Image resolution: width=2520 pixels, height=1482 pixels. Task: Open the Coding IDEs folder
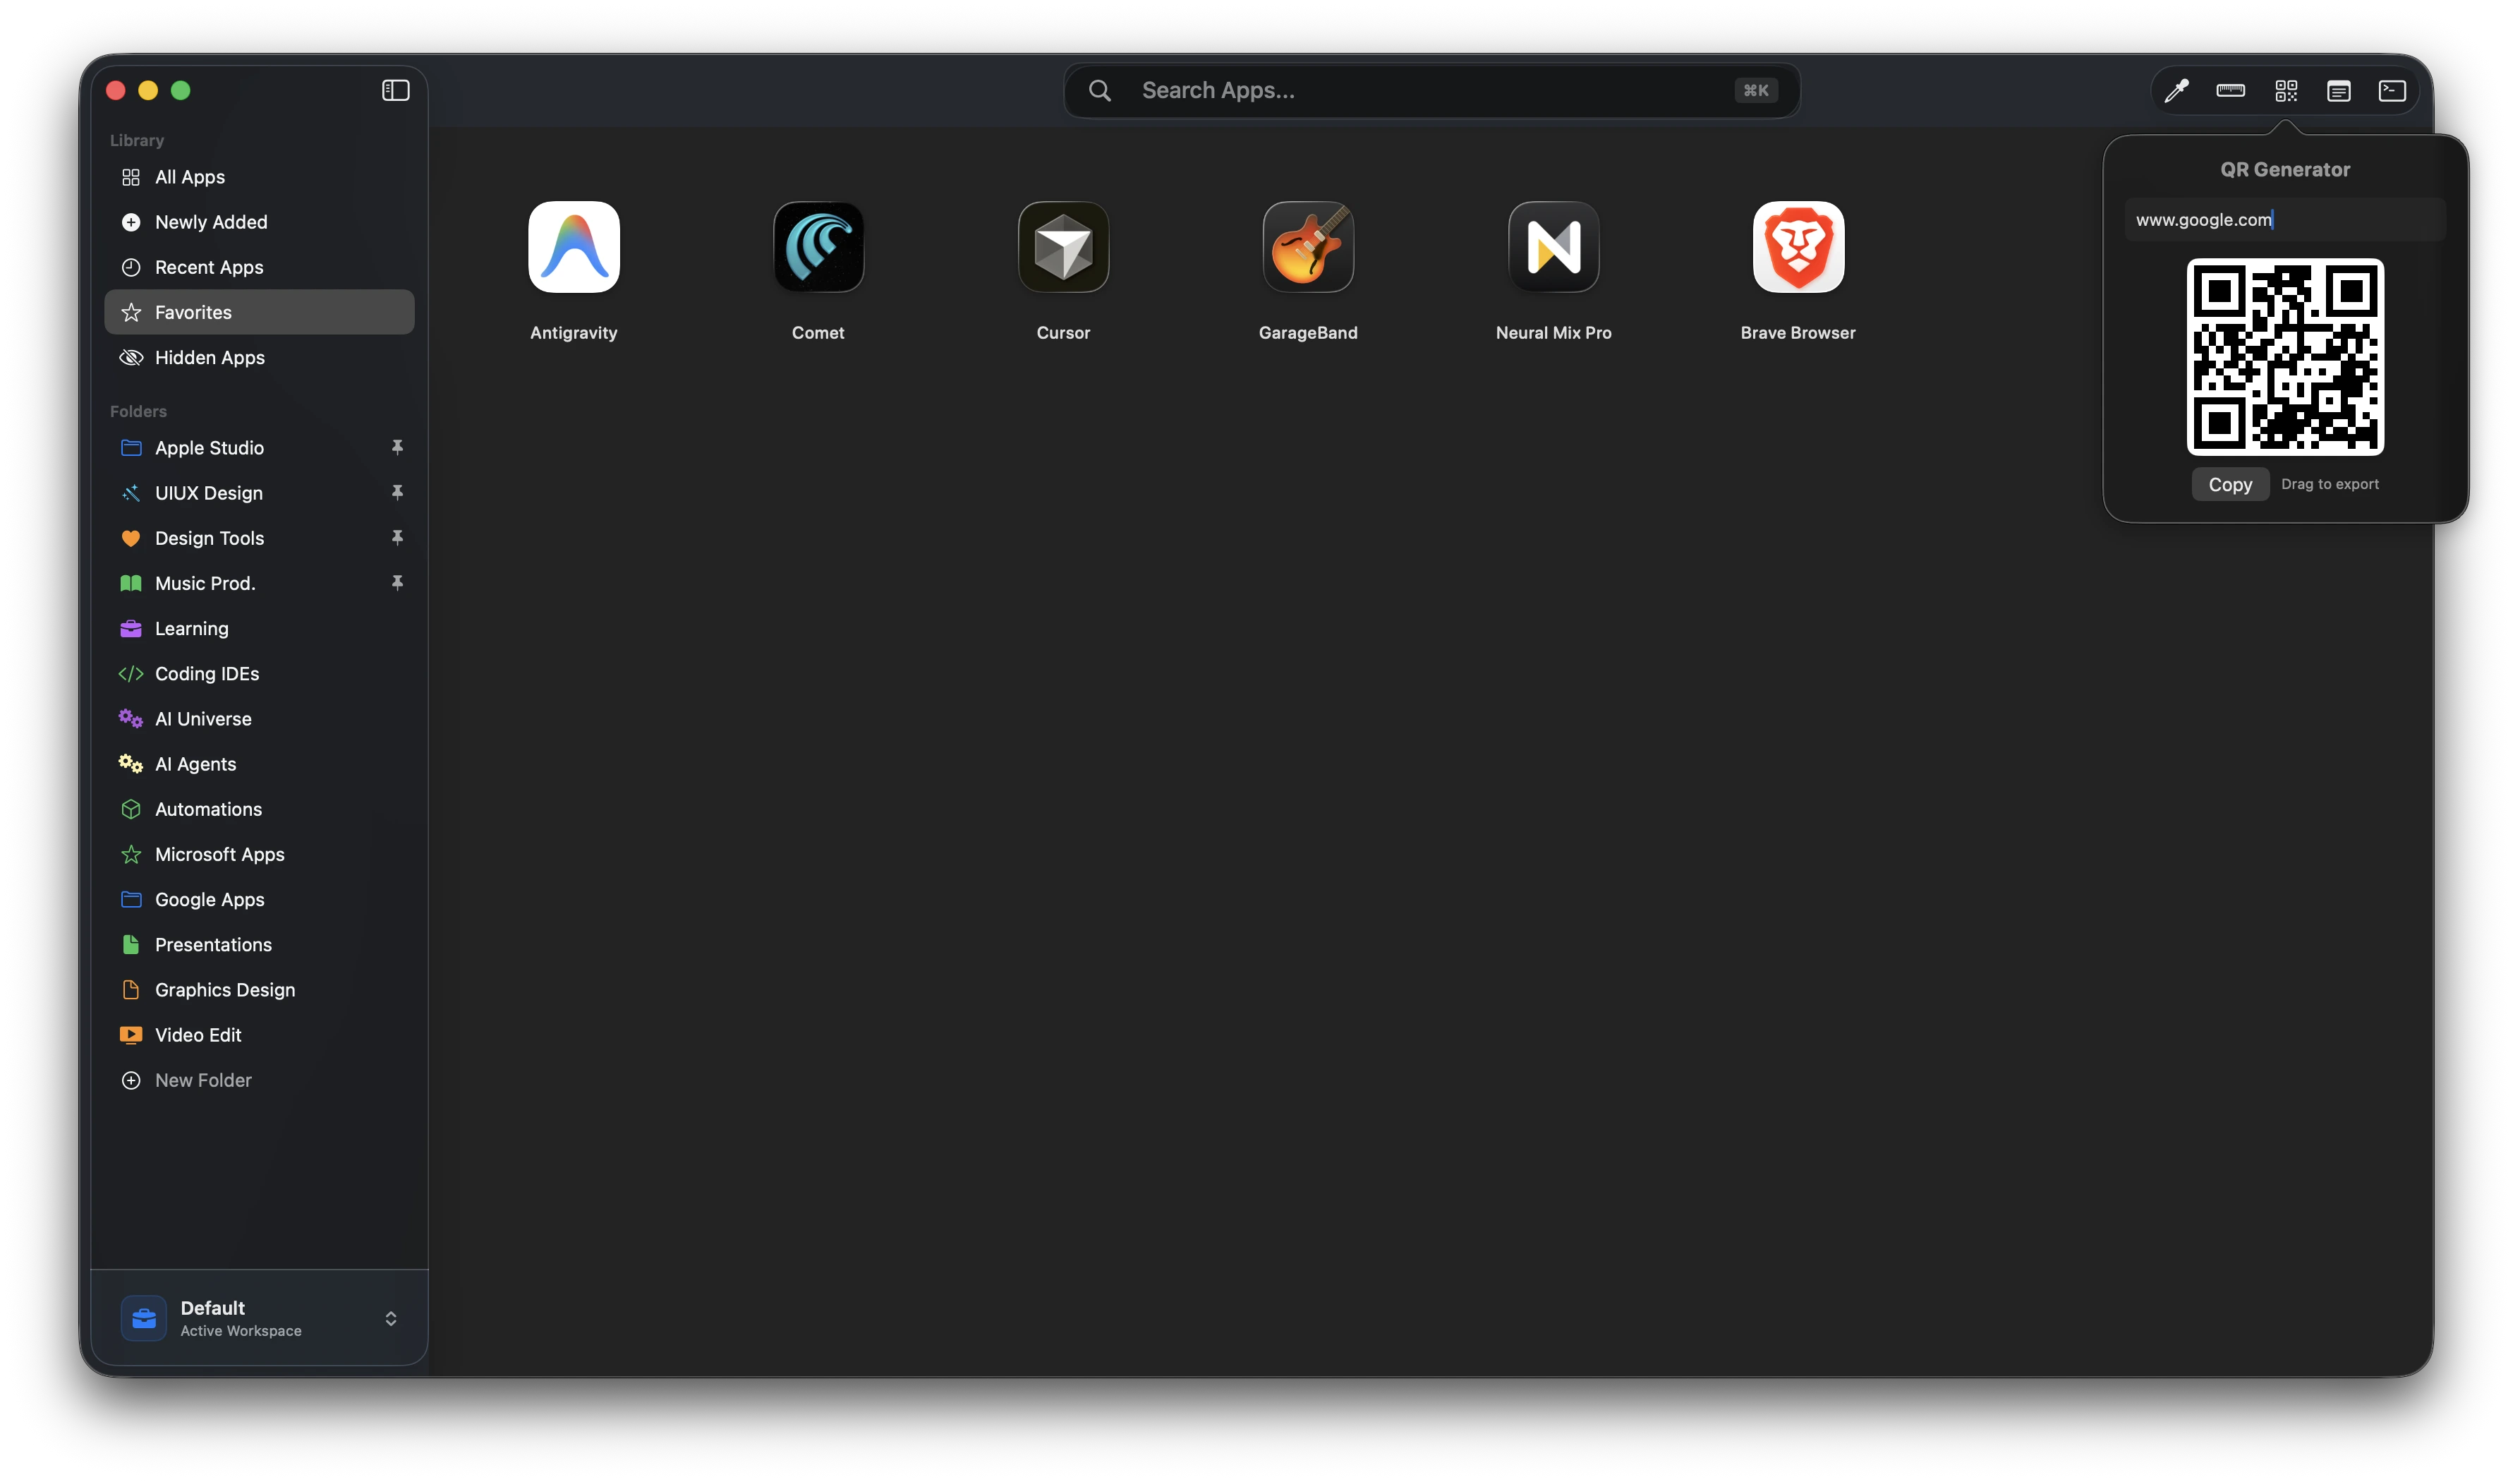pyautogui.click(x=259, y=673)
